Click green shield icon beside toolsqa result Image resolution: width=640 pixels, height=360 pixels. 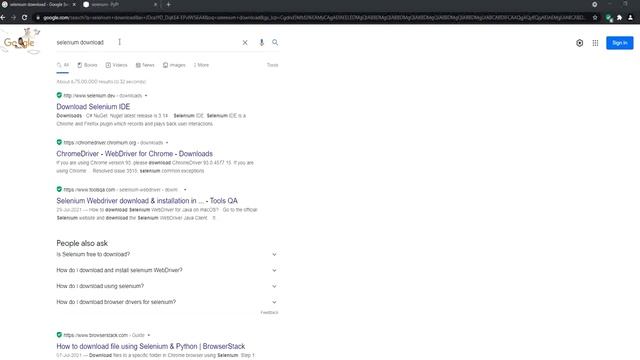(x=59, y=189)
